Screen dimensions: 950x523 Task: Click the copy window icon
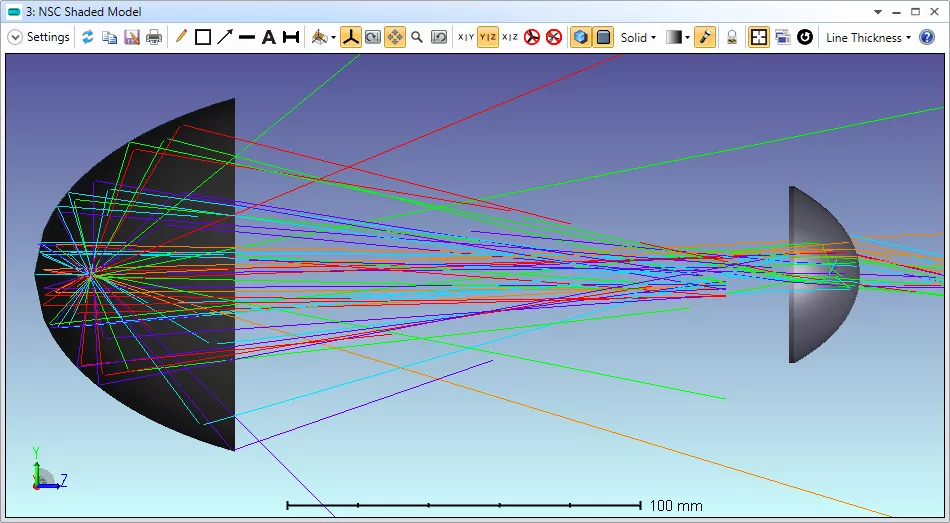pos(109,37)
